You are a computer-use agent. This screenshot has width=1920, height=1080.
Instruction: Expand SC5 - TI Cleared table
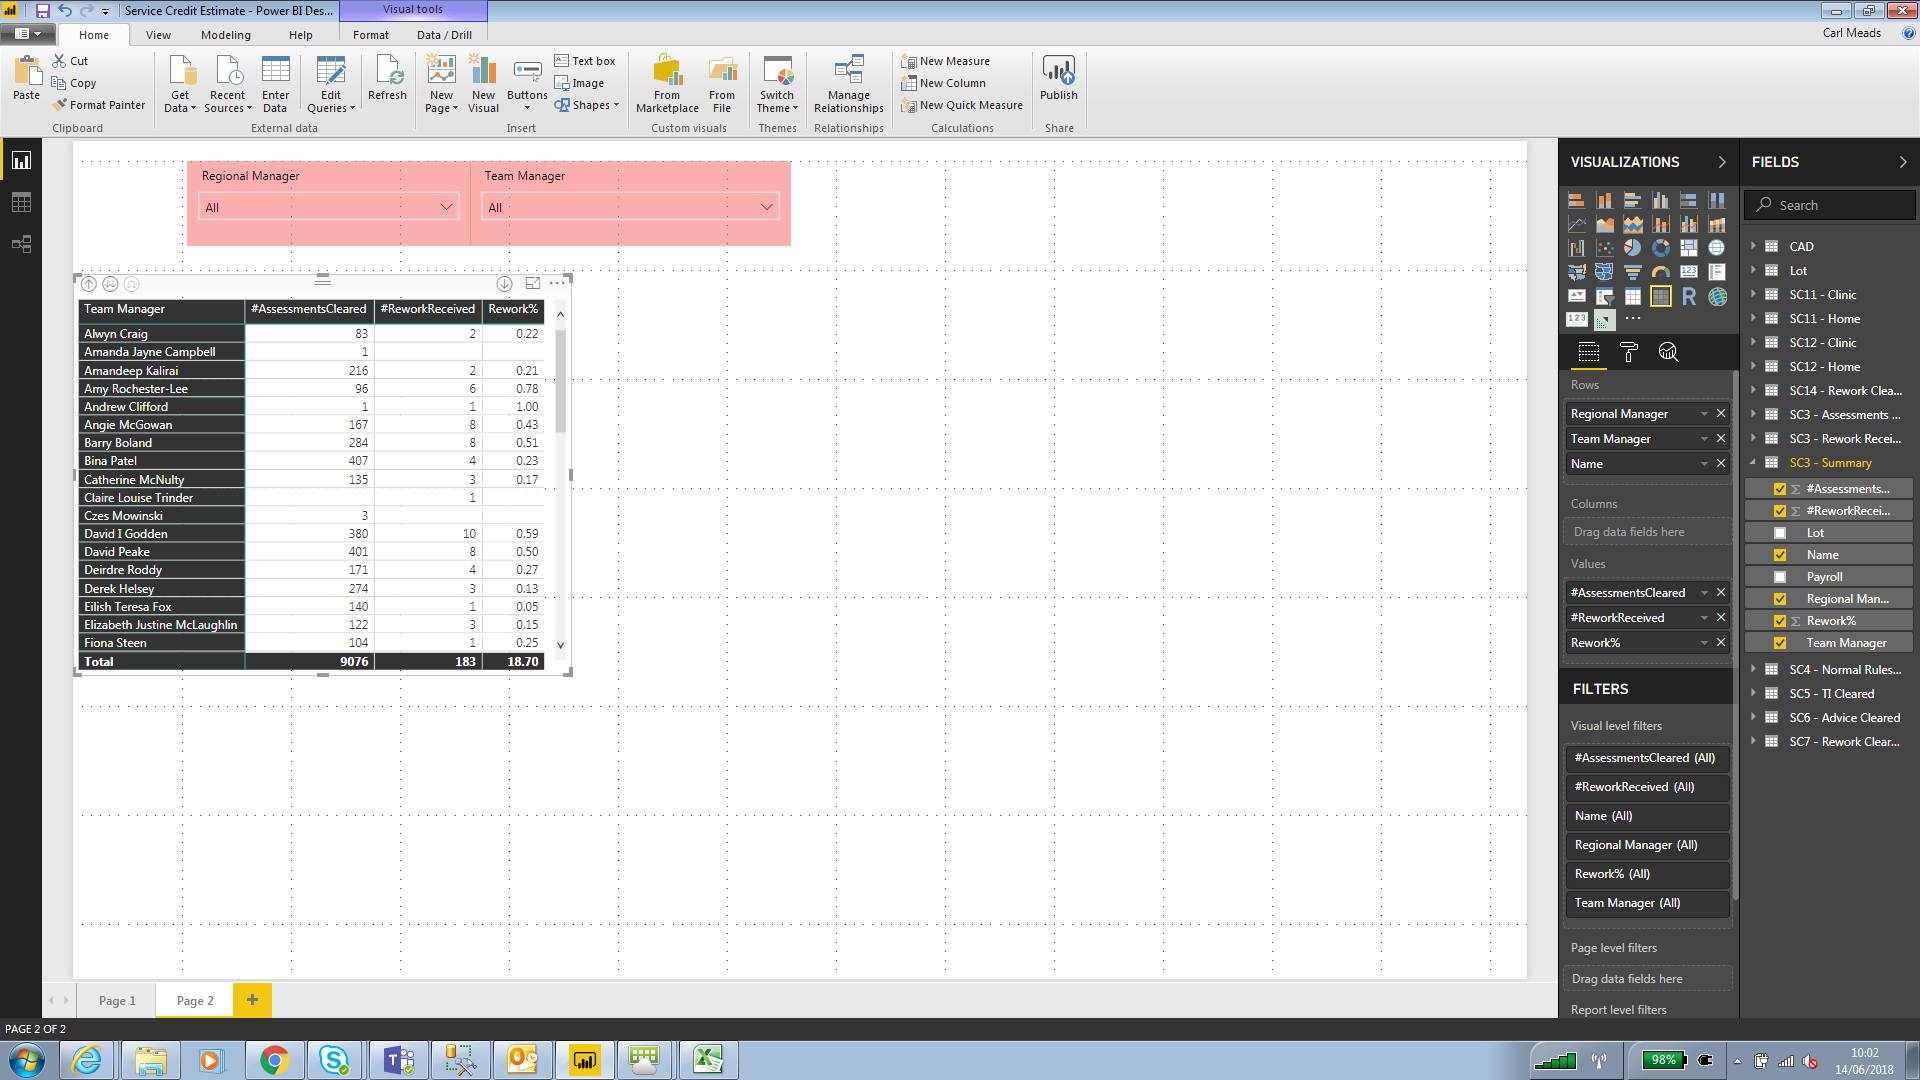[x=1754, y=694]
